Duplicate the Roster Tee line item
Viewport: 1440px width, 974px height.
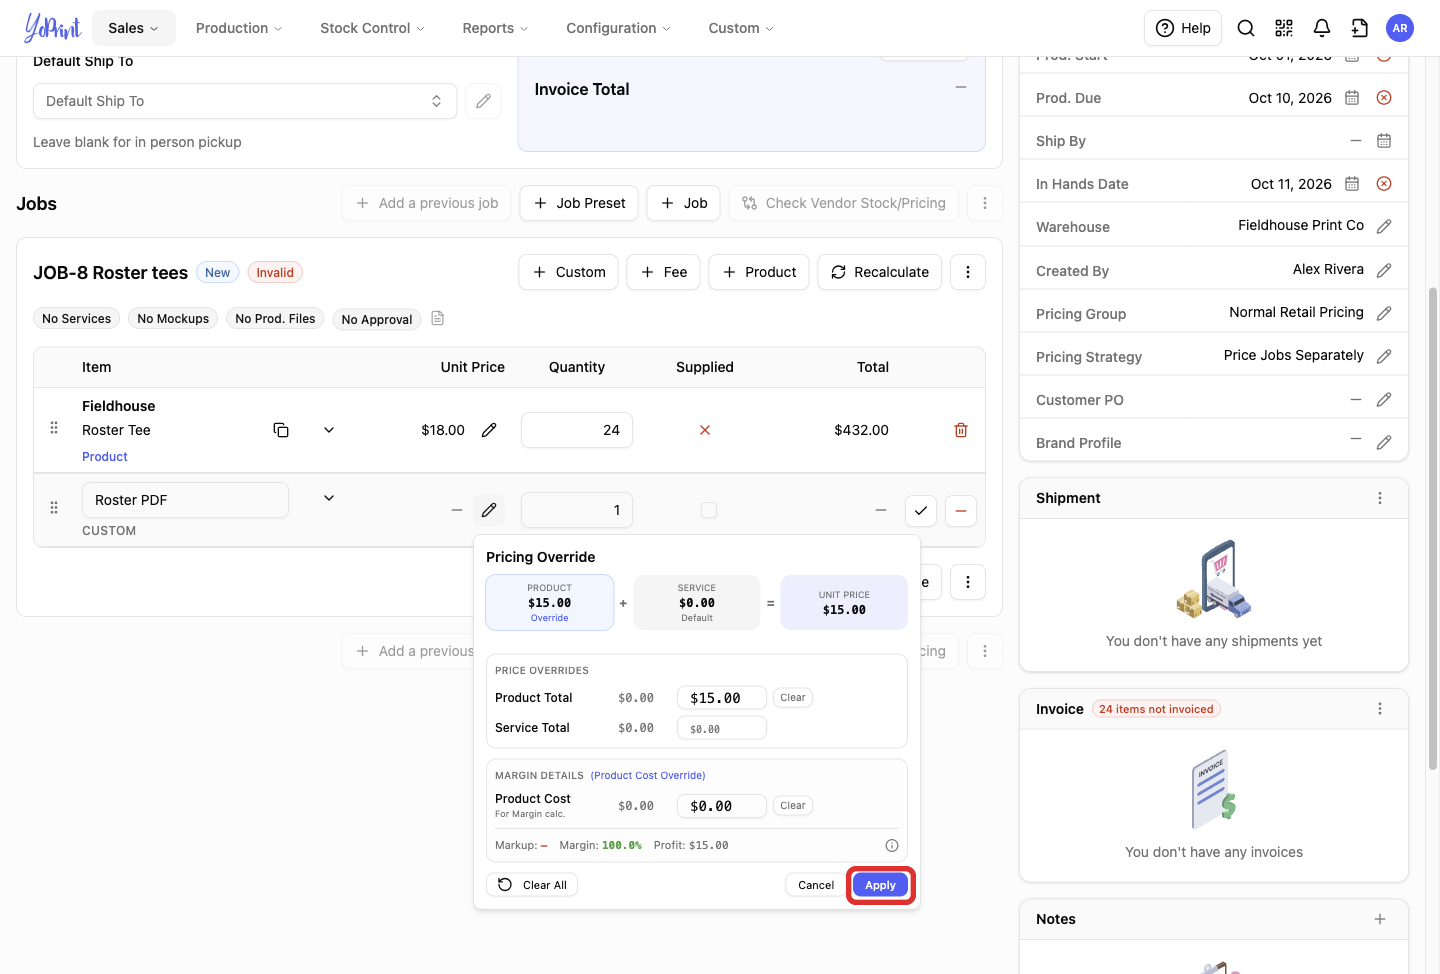point(281,430)
